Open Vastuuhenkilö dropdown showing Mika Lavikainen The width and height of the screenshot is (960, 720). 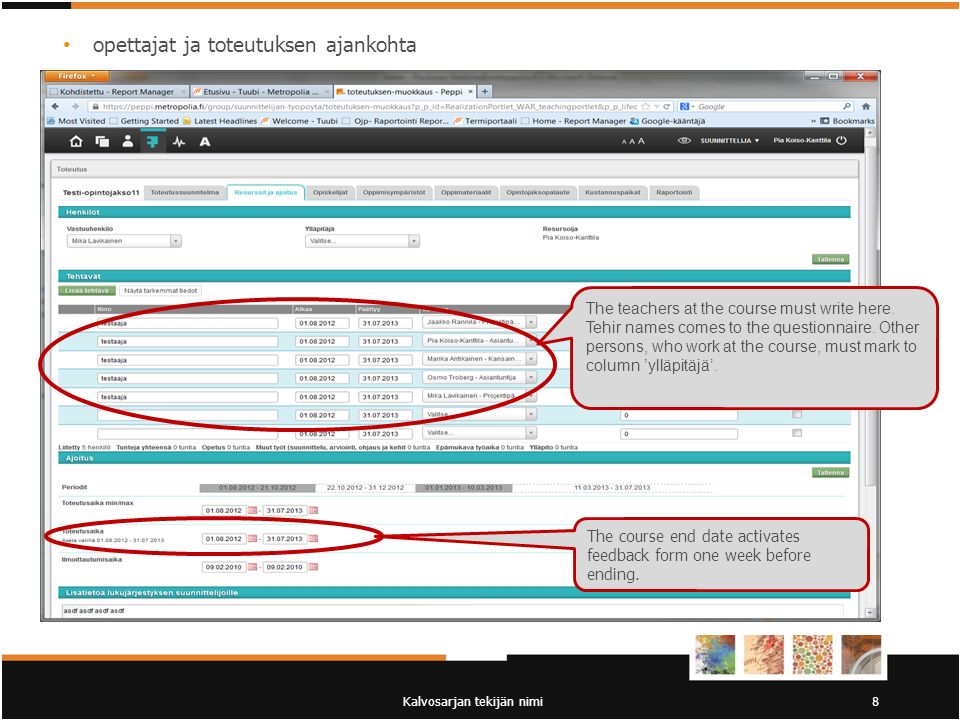pos(124,241)
